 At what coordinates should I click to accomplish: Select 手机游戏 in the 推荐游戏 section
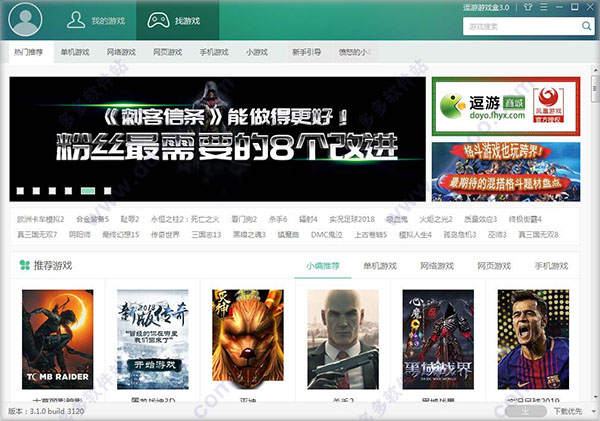point(551,266)
